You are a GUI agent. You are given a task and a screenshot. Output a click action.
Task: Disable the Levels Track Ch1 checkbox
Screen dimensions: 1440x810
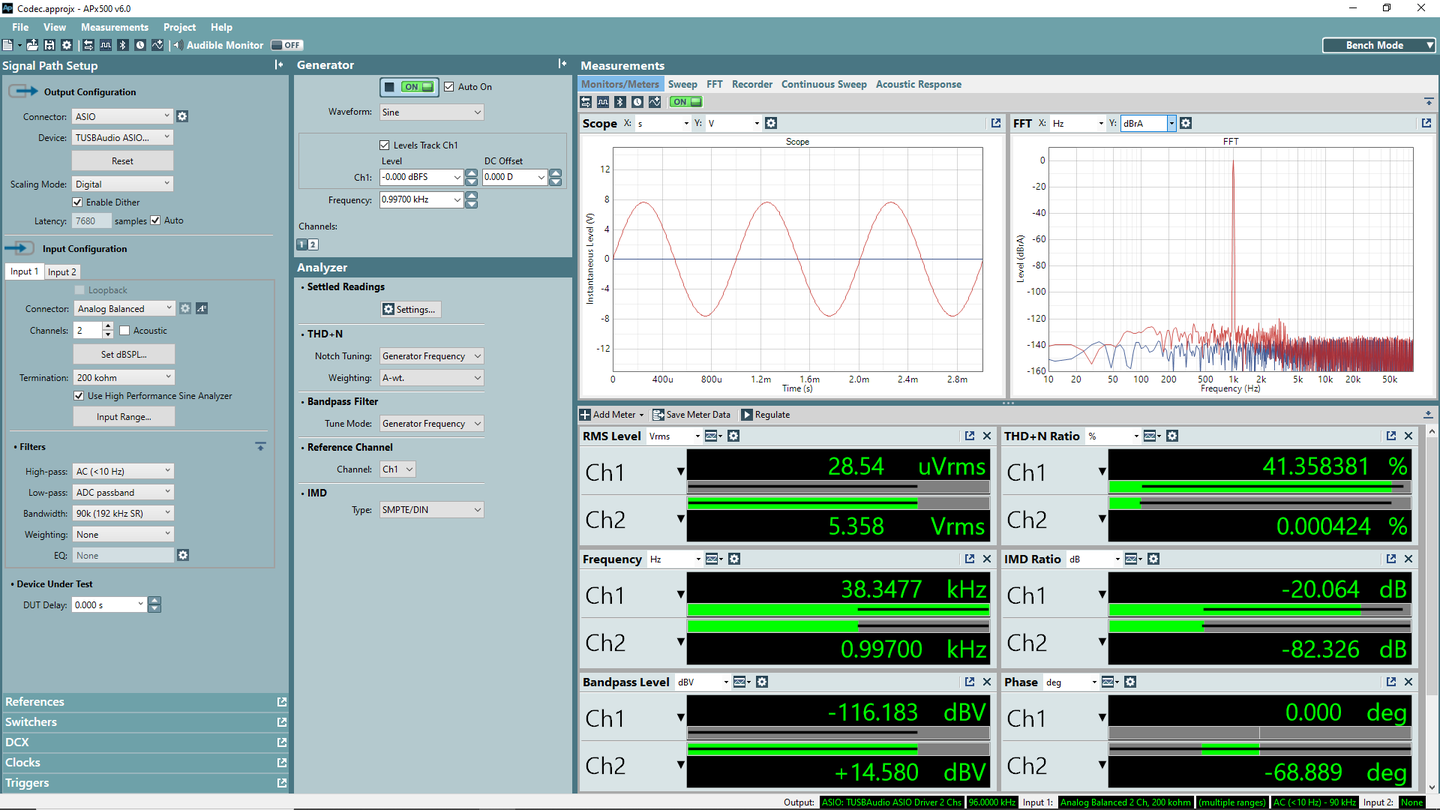(x=385, y=145)
